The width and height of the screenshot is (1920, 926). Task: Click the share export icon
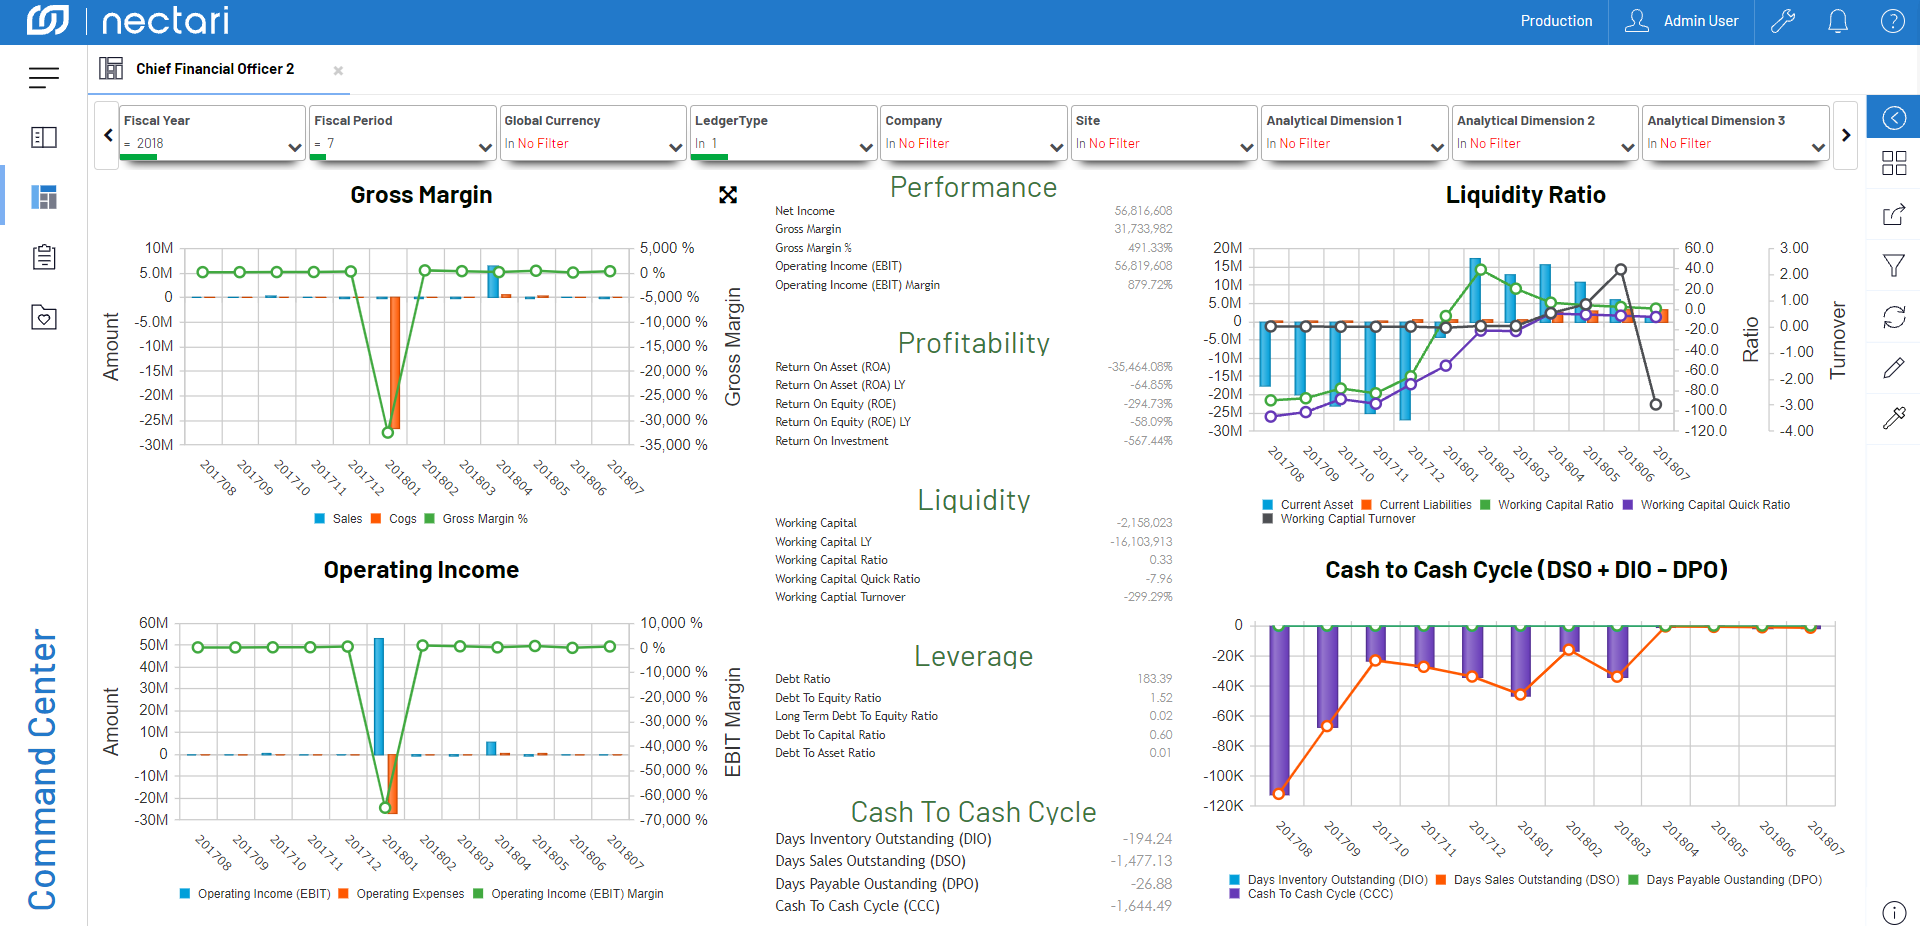[x=1893, y=214]
